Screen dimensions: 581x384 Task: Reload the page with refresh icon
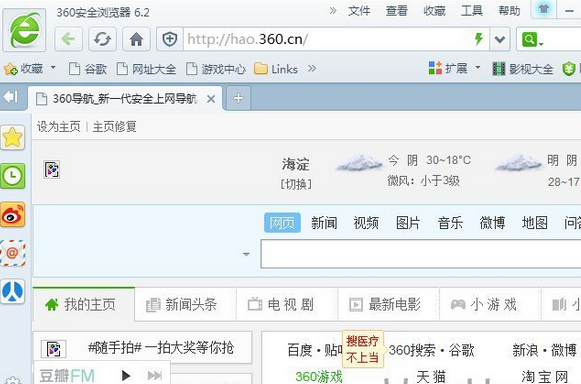coord(103,39)
